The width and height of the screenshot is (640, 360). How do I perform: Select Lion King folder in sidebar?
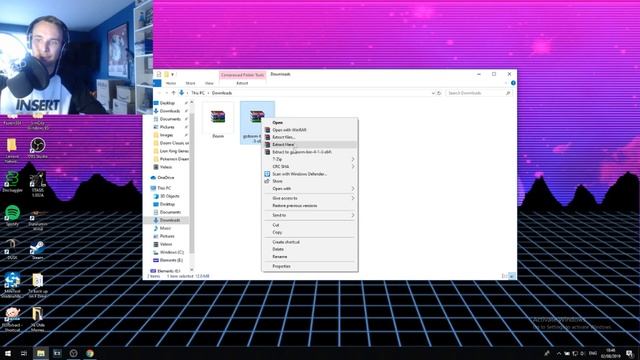pos(171,151)
